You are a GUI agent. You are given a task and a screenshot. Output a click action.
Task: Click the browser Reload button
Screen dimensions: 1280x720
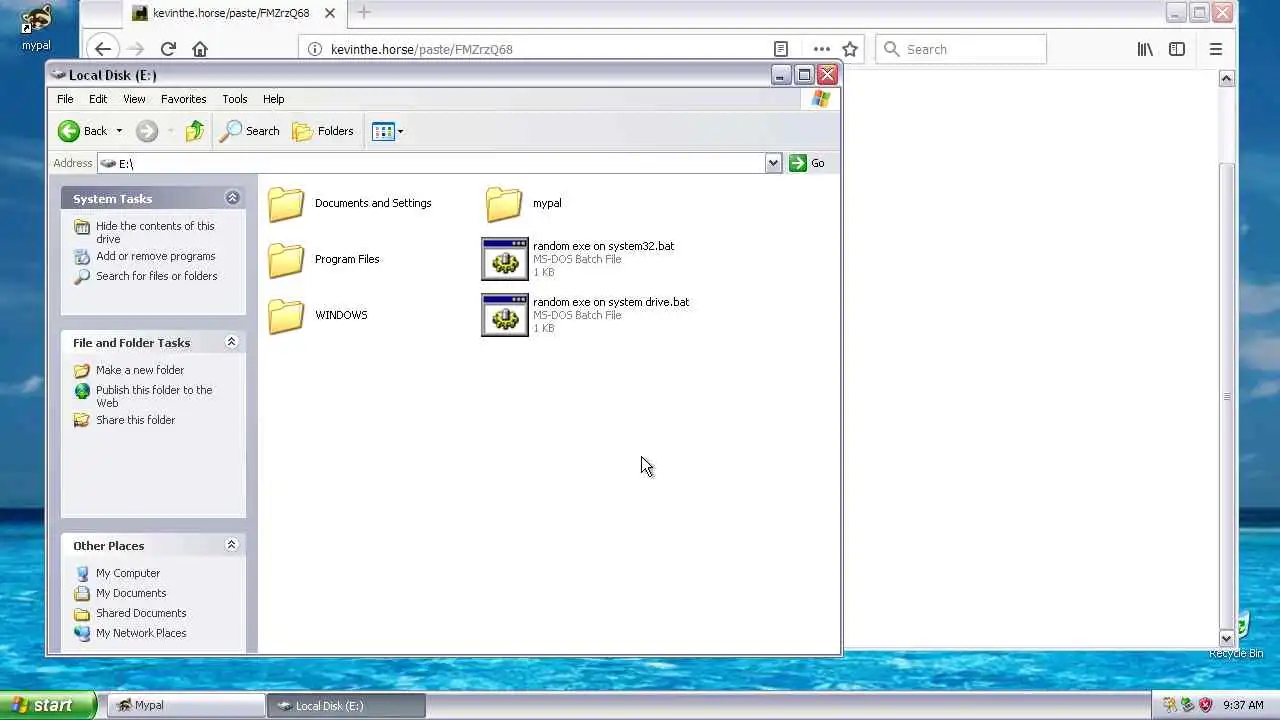(x=168, y=49)
